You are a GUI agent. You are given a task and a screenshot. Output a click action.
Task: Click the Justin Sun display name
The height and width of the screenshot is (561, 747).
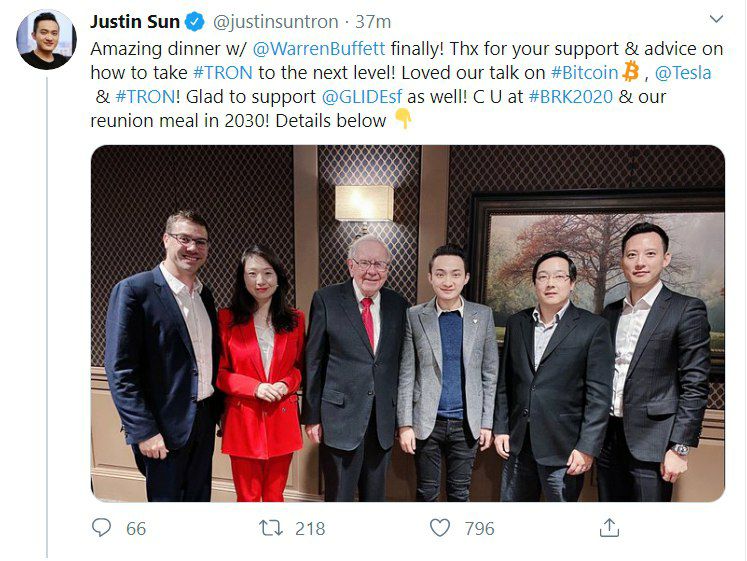pyautogui.click(x=135, y=22)
